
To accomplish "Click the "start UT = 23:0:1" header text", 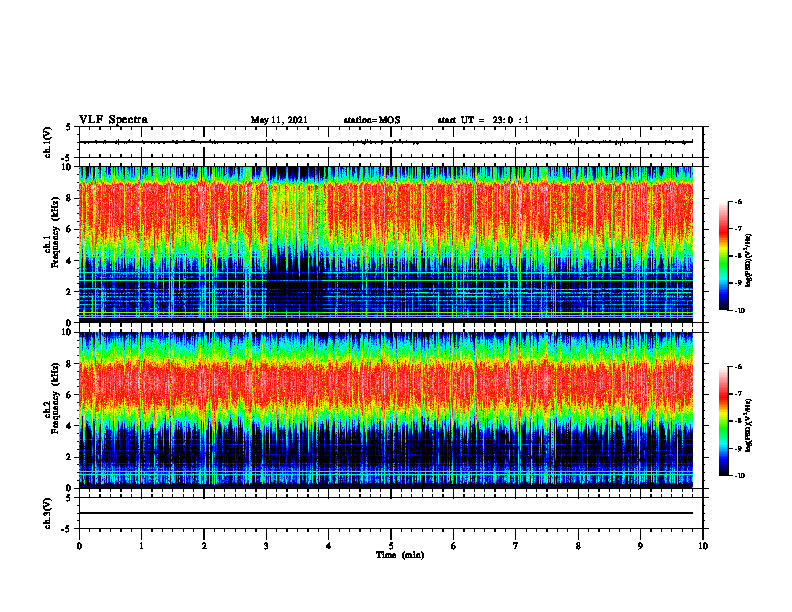I will click(x=483, y=120).
